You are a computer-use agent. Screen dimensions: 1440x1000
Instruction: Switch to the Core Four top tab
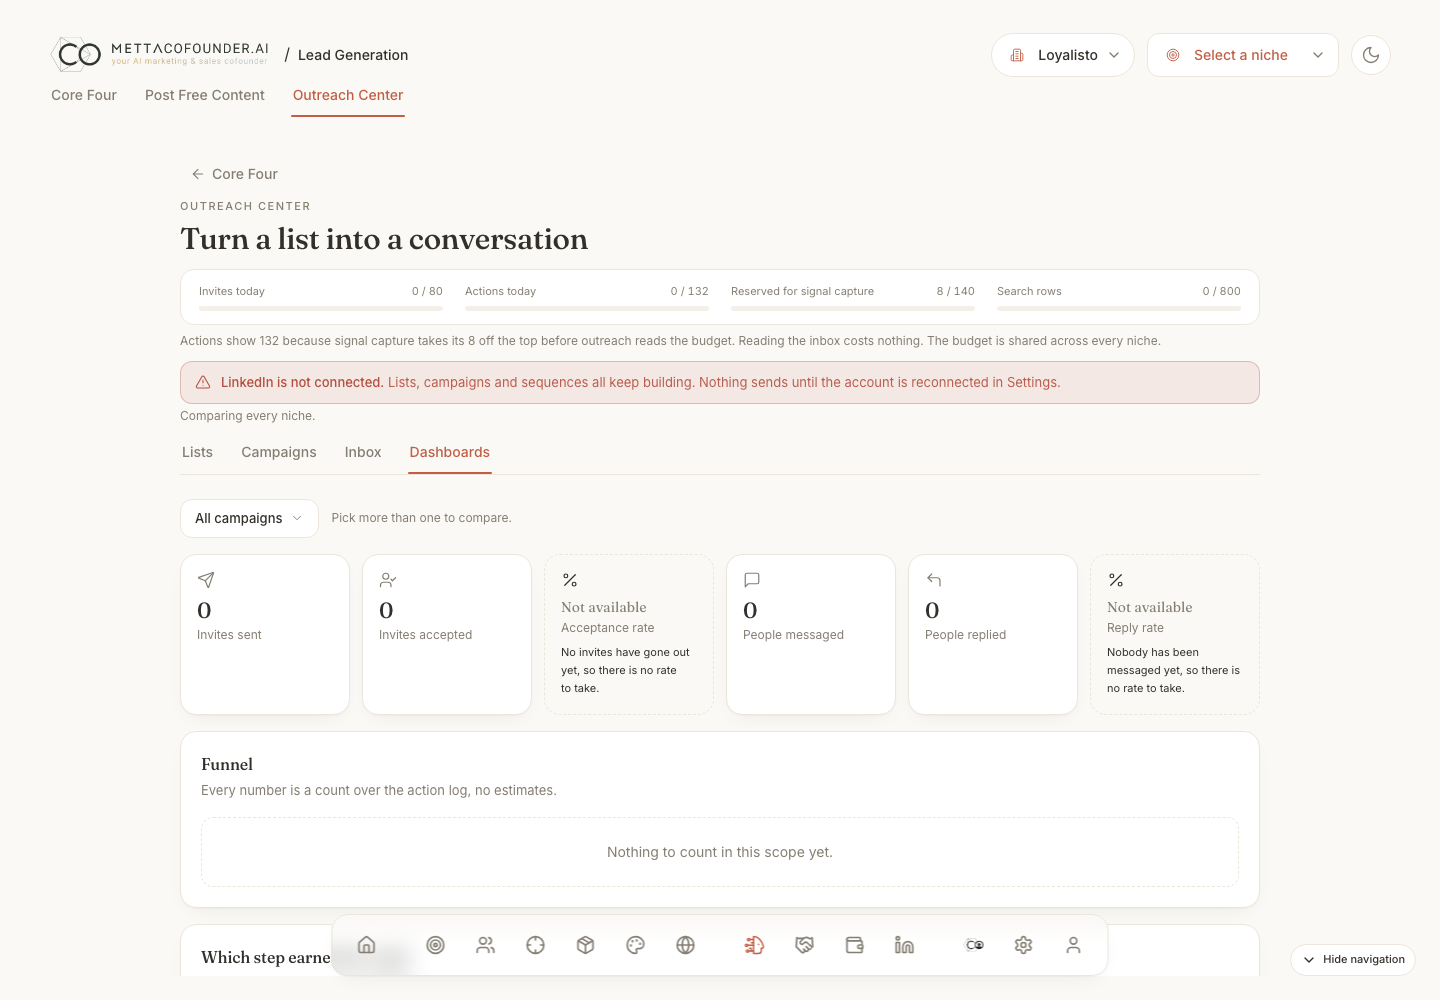pos(84,95)
